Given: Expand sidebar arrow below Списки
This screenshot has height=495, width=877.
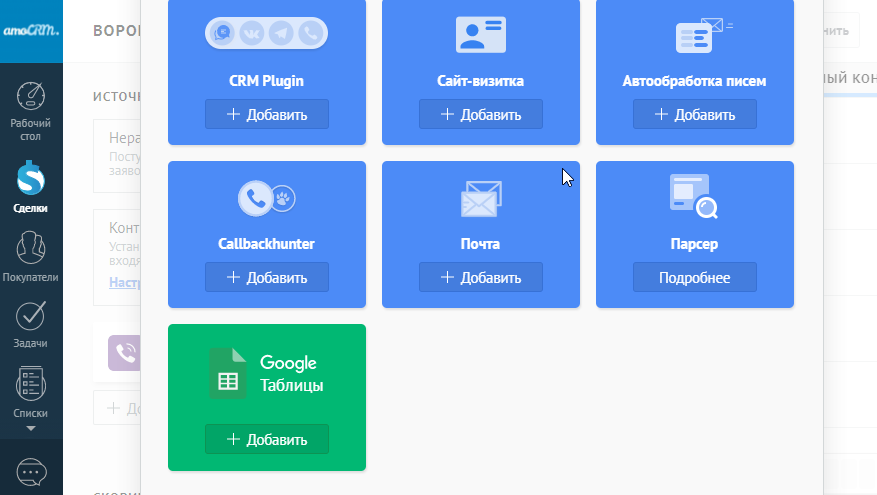Looking at the screenshot, I should click(31, 429).
